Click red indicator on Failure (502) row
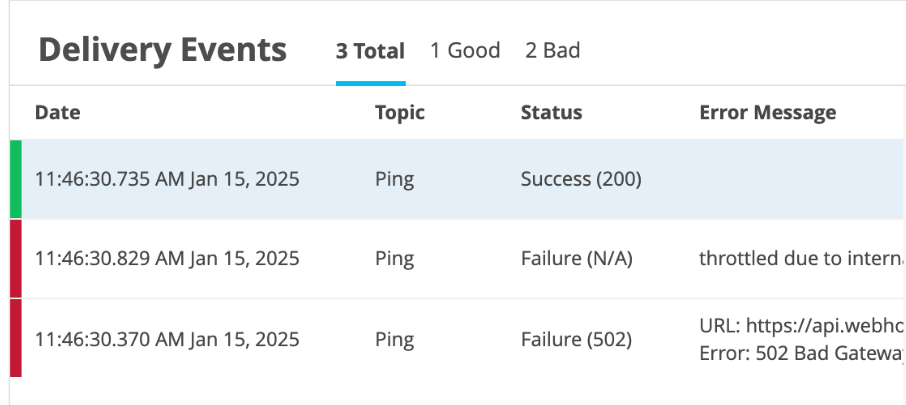Screen dimensions: 906x405 [x=16, y=338]
